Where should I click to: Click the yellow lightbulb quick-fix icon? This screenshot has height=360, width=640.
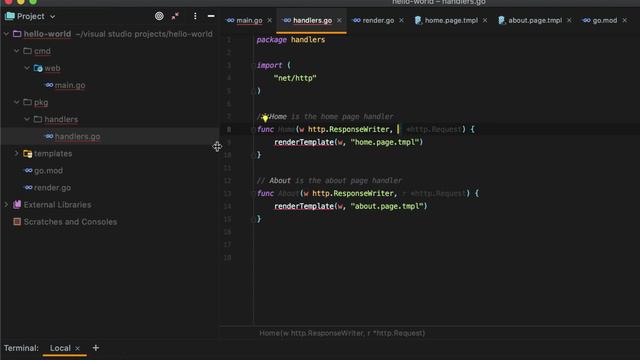265,118
